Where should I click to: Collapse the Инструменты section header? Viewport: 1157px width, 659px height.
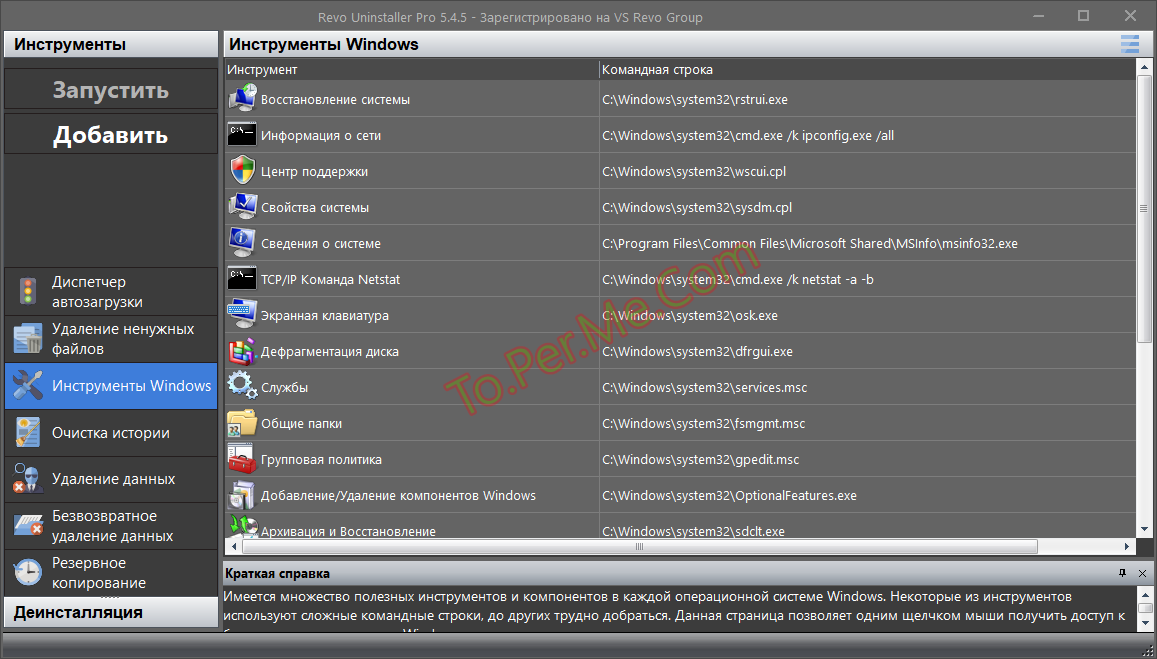tap(110, 44)
